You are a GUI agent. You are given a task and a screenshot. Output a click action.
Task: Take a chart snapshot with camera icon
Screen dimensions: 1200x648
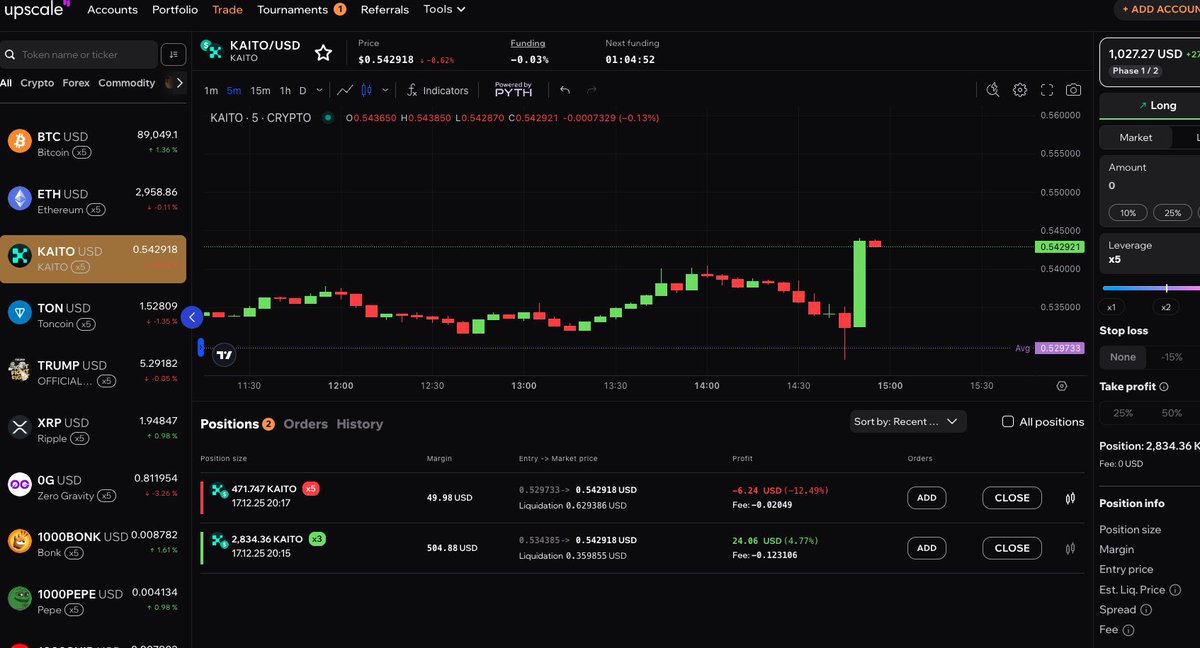[x=1073, y=90]
